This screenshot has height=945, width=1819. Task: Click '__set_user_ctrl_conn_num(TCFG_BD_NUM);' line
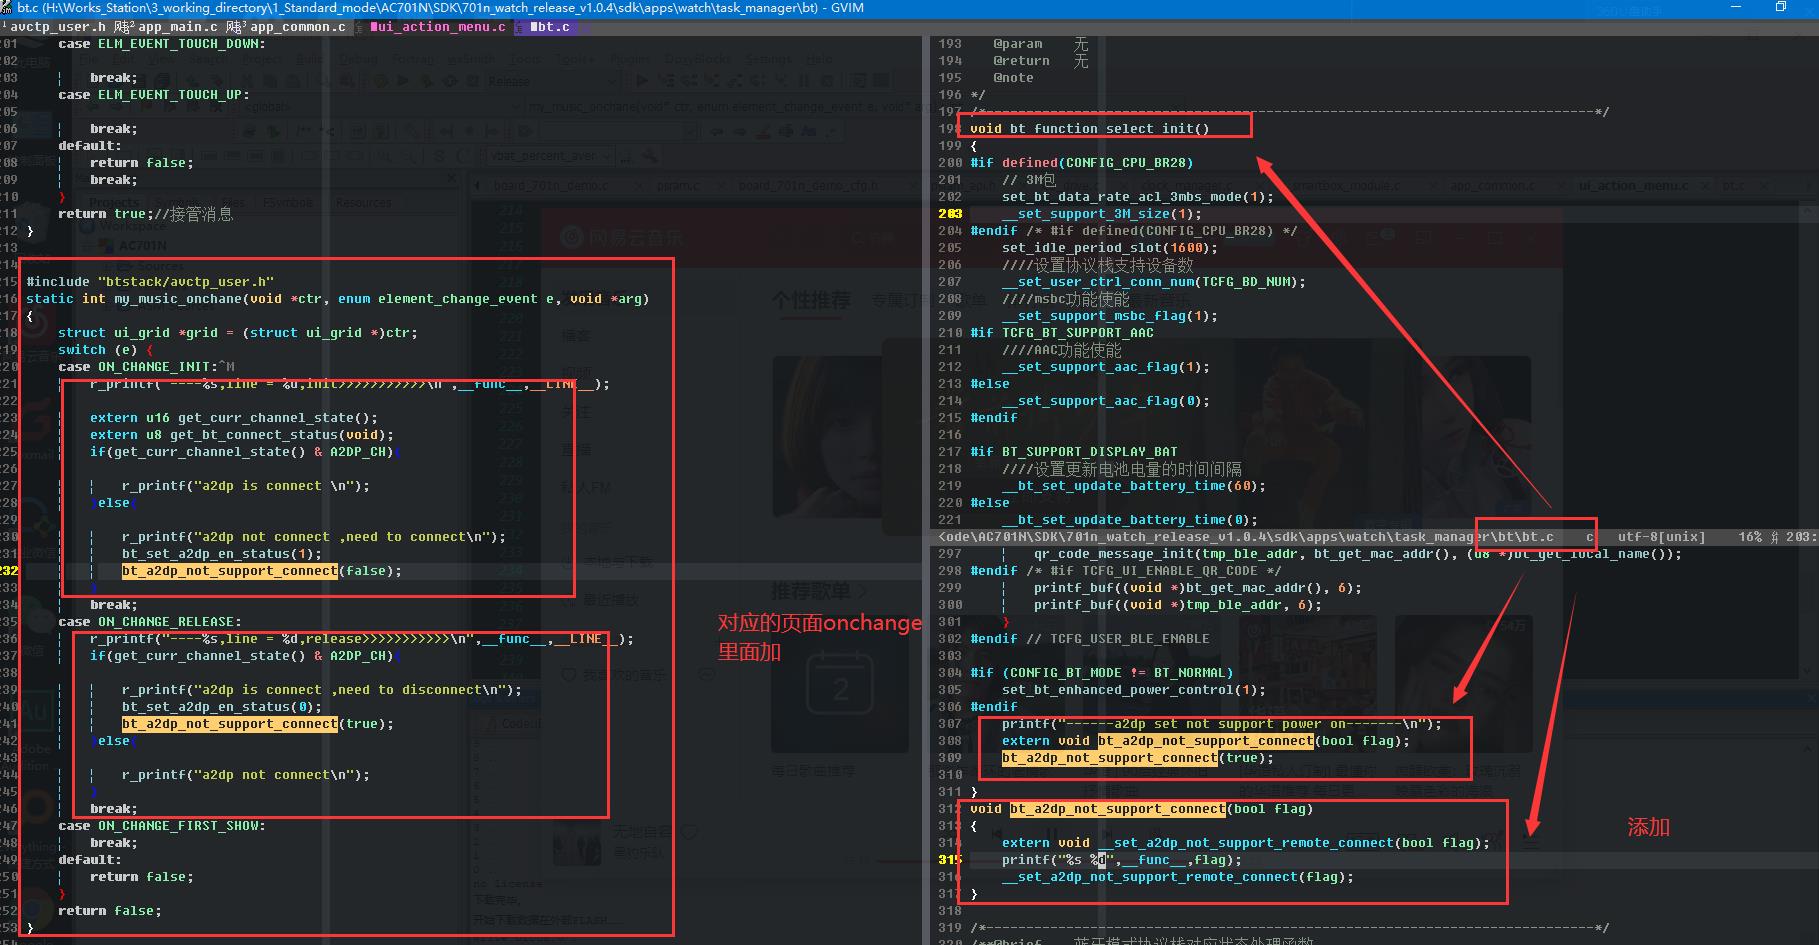click(1154, 282)
